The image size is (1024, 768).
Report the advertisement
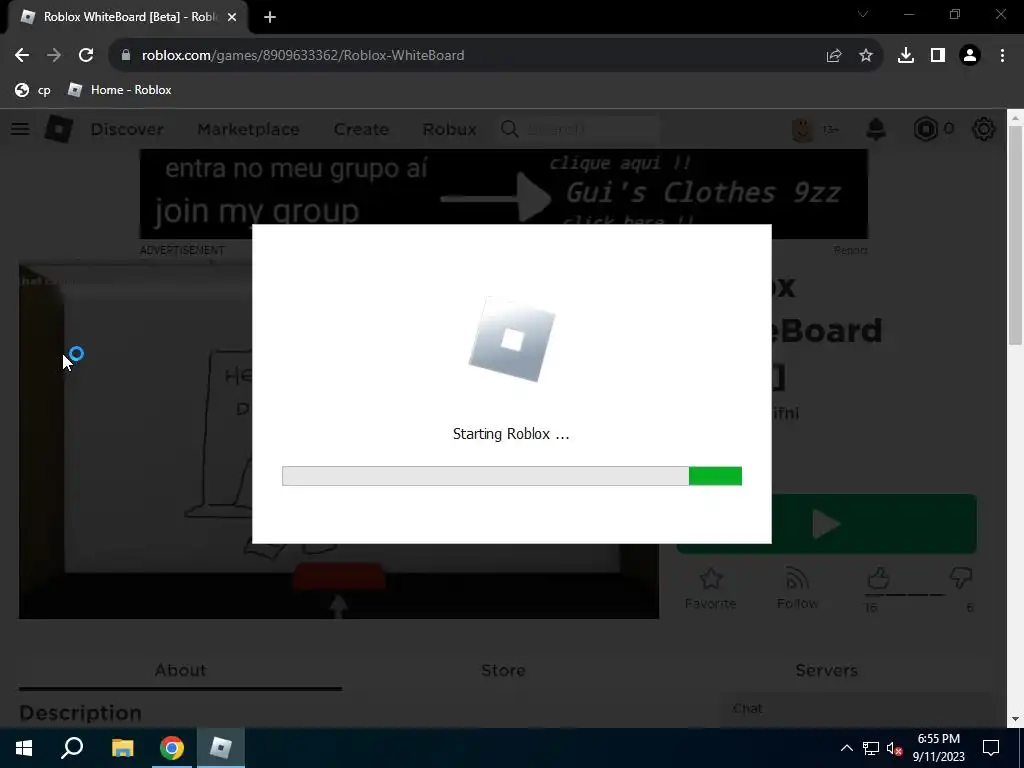click(850, 250)
